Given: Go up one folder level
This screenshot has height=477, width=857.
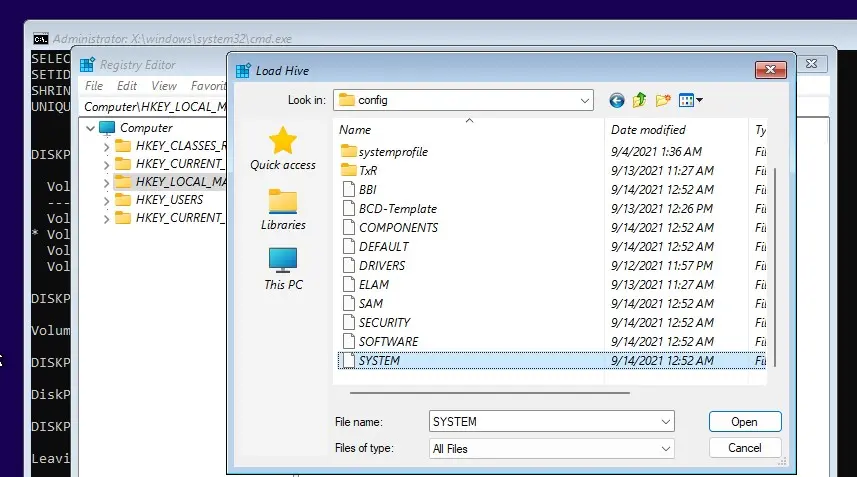Looking at the screenshot, I should coord(639,100).
